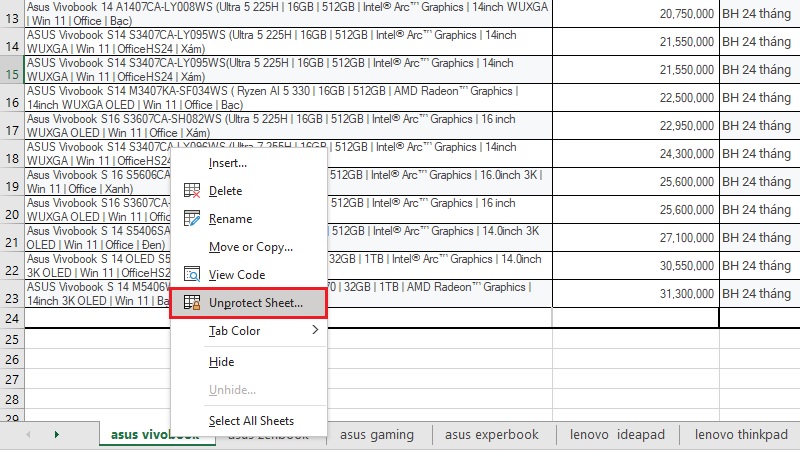Click the Rename sheet pencil icon
800x450 pixels.
click(192, 218)
